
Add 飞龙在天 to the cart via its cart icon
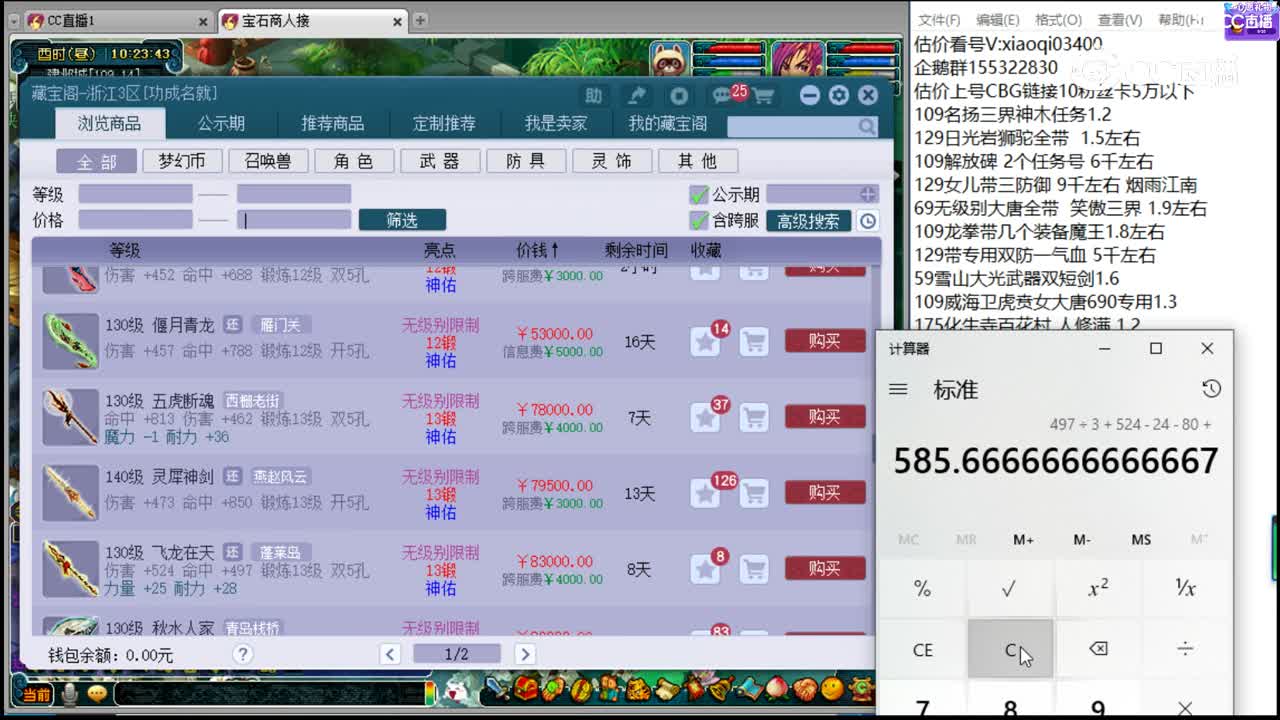[754, 569]
